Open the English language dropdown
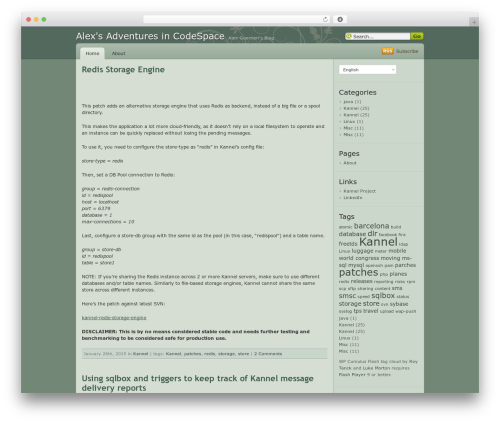Image resolution: width=500 pixels, height=423 pixels. [367, 70]
